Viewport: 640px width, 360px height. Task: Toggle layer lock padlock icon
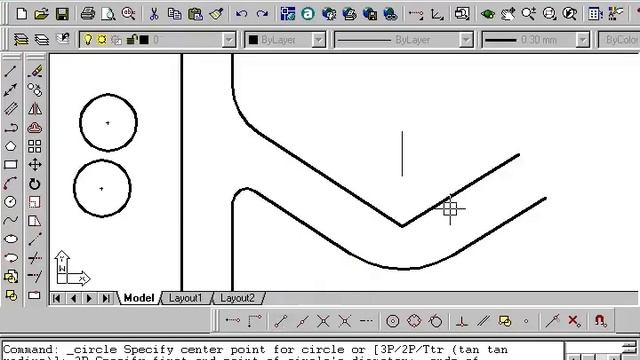(x=131, y=40)
